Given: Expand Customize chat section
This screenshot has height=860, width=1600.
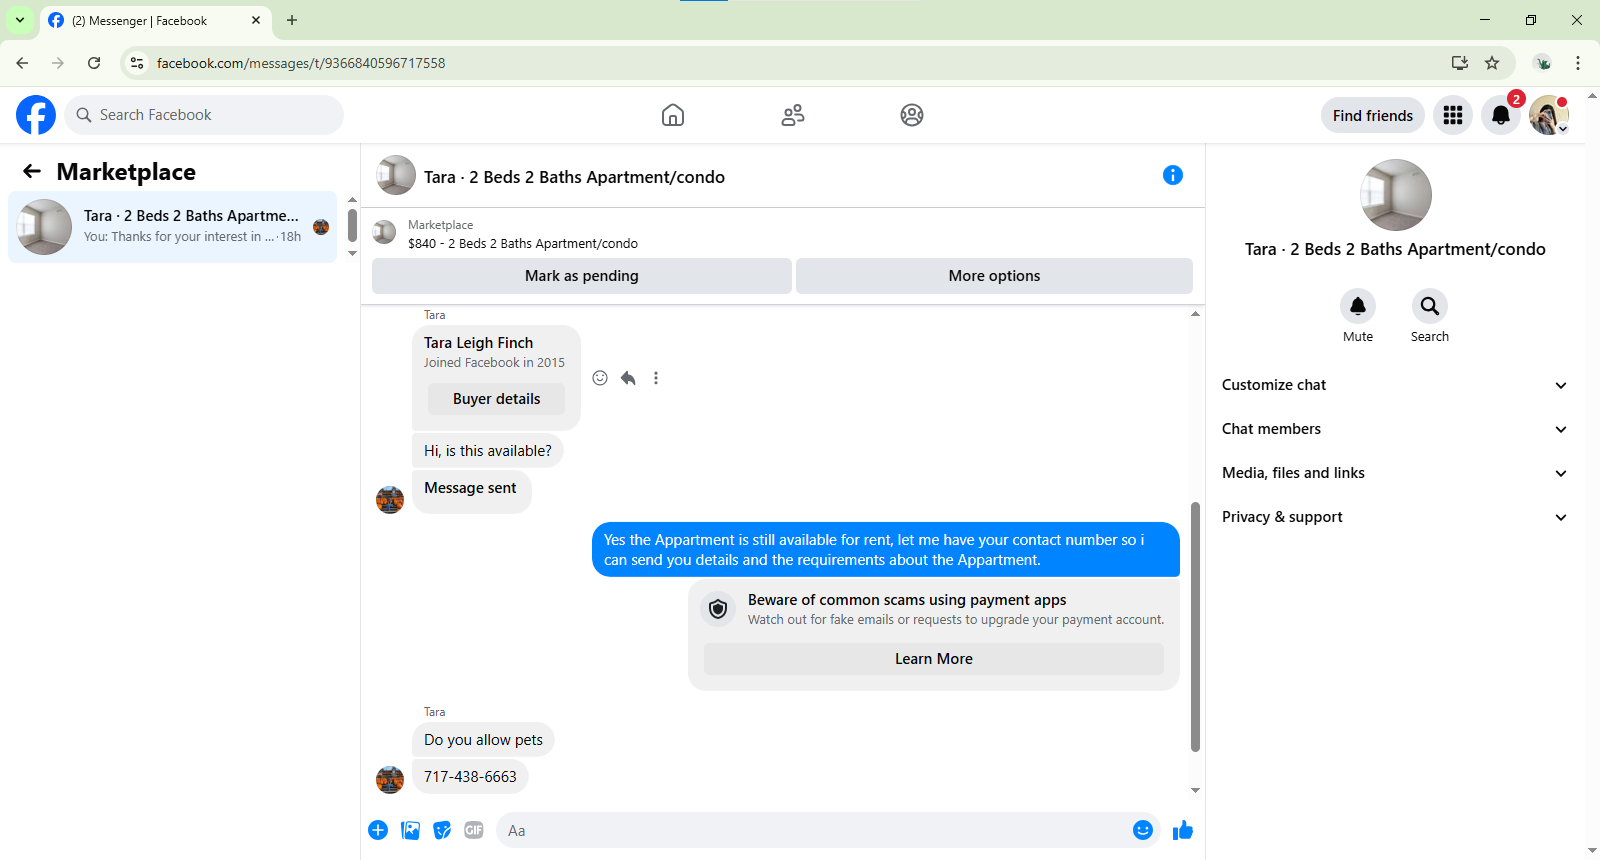Looking at the screenshot, I should pos(1394,385).
